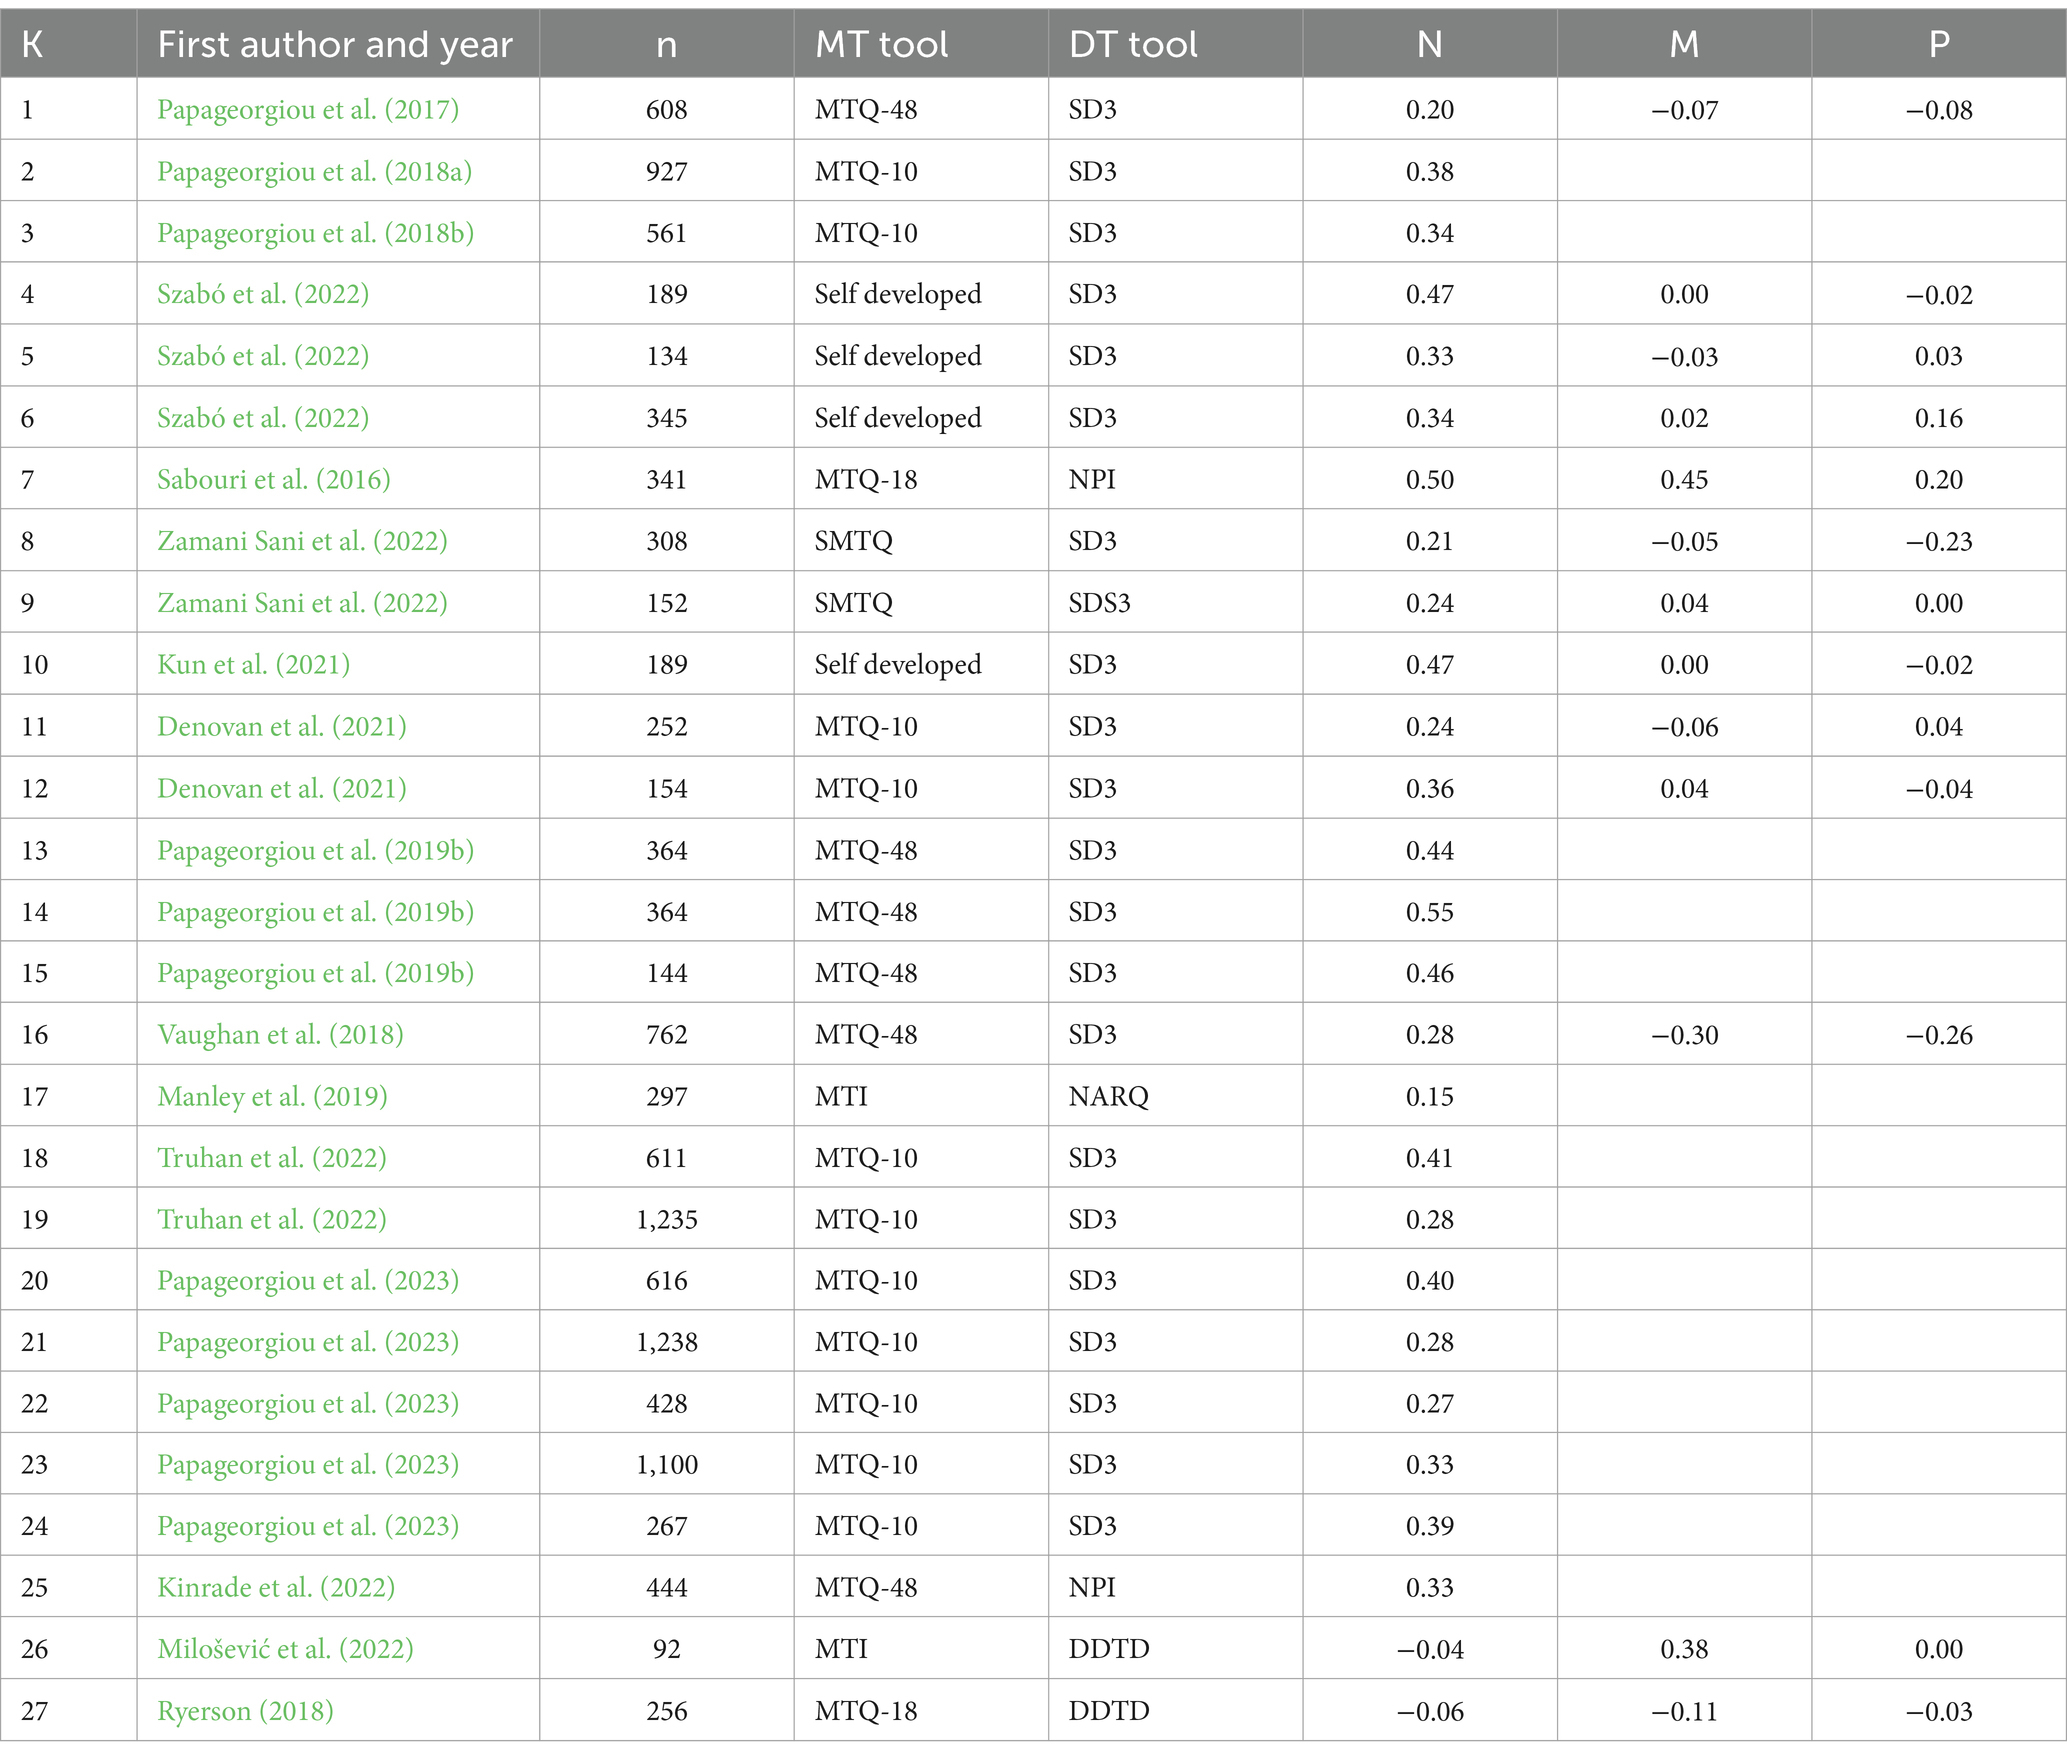
Task: Open Denovan et al. (2021) link in row 11
Action: click(282, 726)
